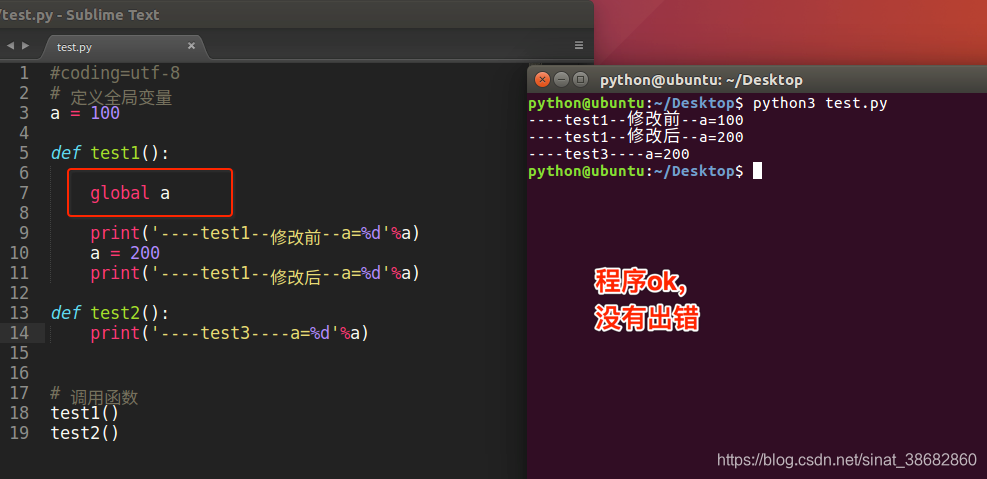Click terminal output '----test1--修改后--a=200'
Image resolution: width=987 pixels, height=479 pixels.
636,137
